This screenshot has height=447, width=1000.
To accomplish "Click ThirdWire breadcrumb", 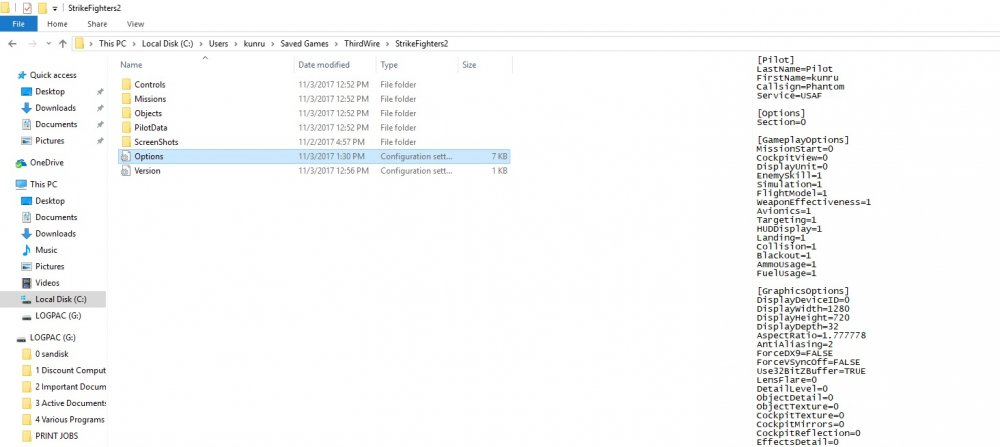I will 362,43.
